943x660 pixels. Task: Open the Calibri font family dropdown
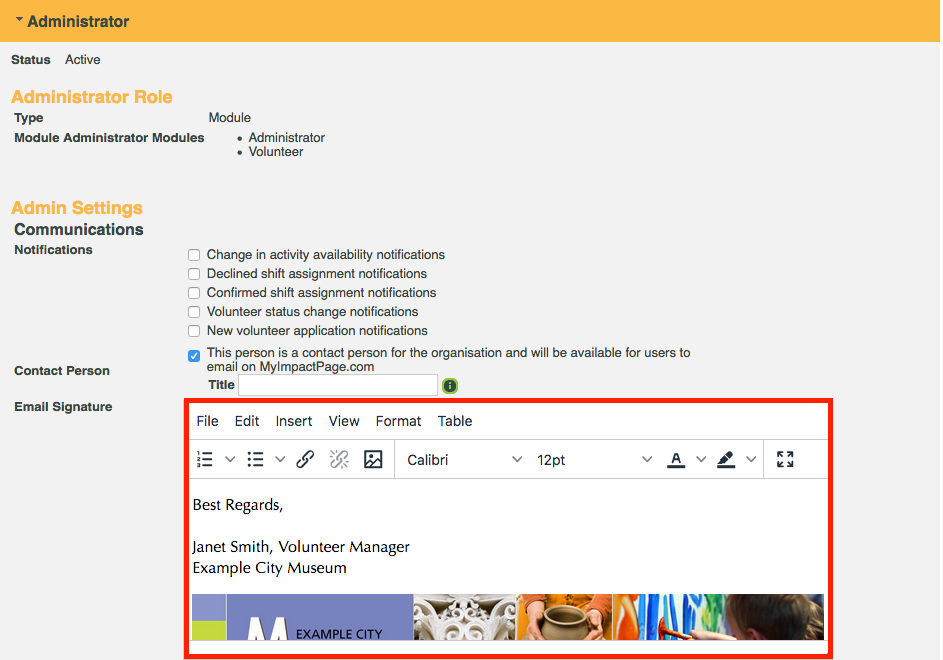464,460
